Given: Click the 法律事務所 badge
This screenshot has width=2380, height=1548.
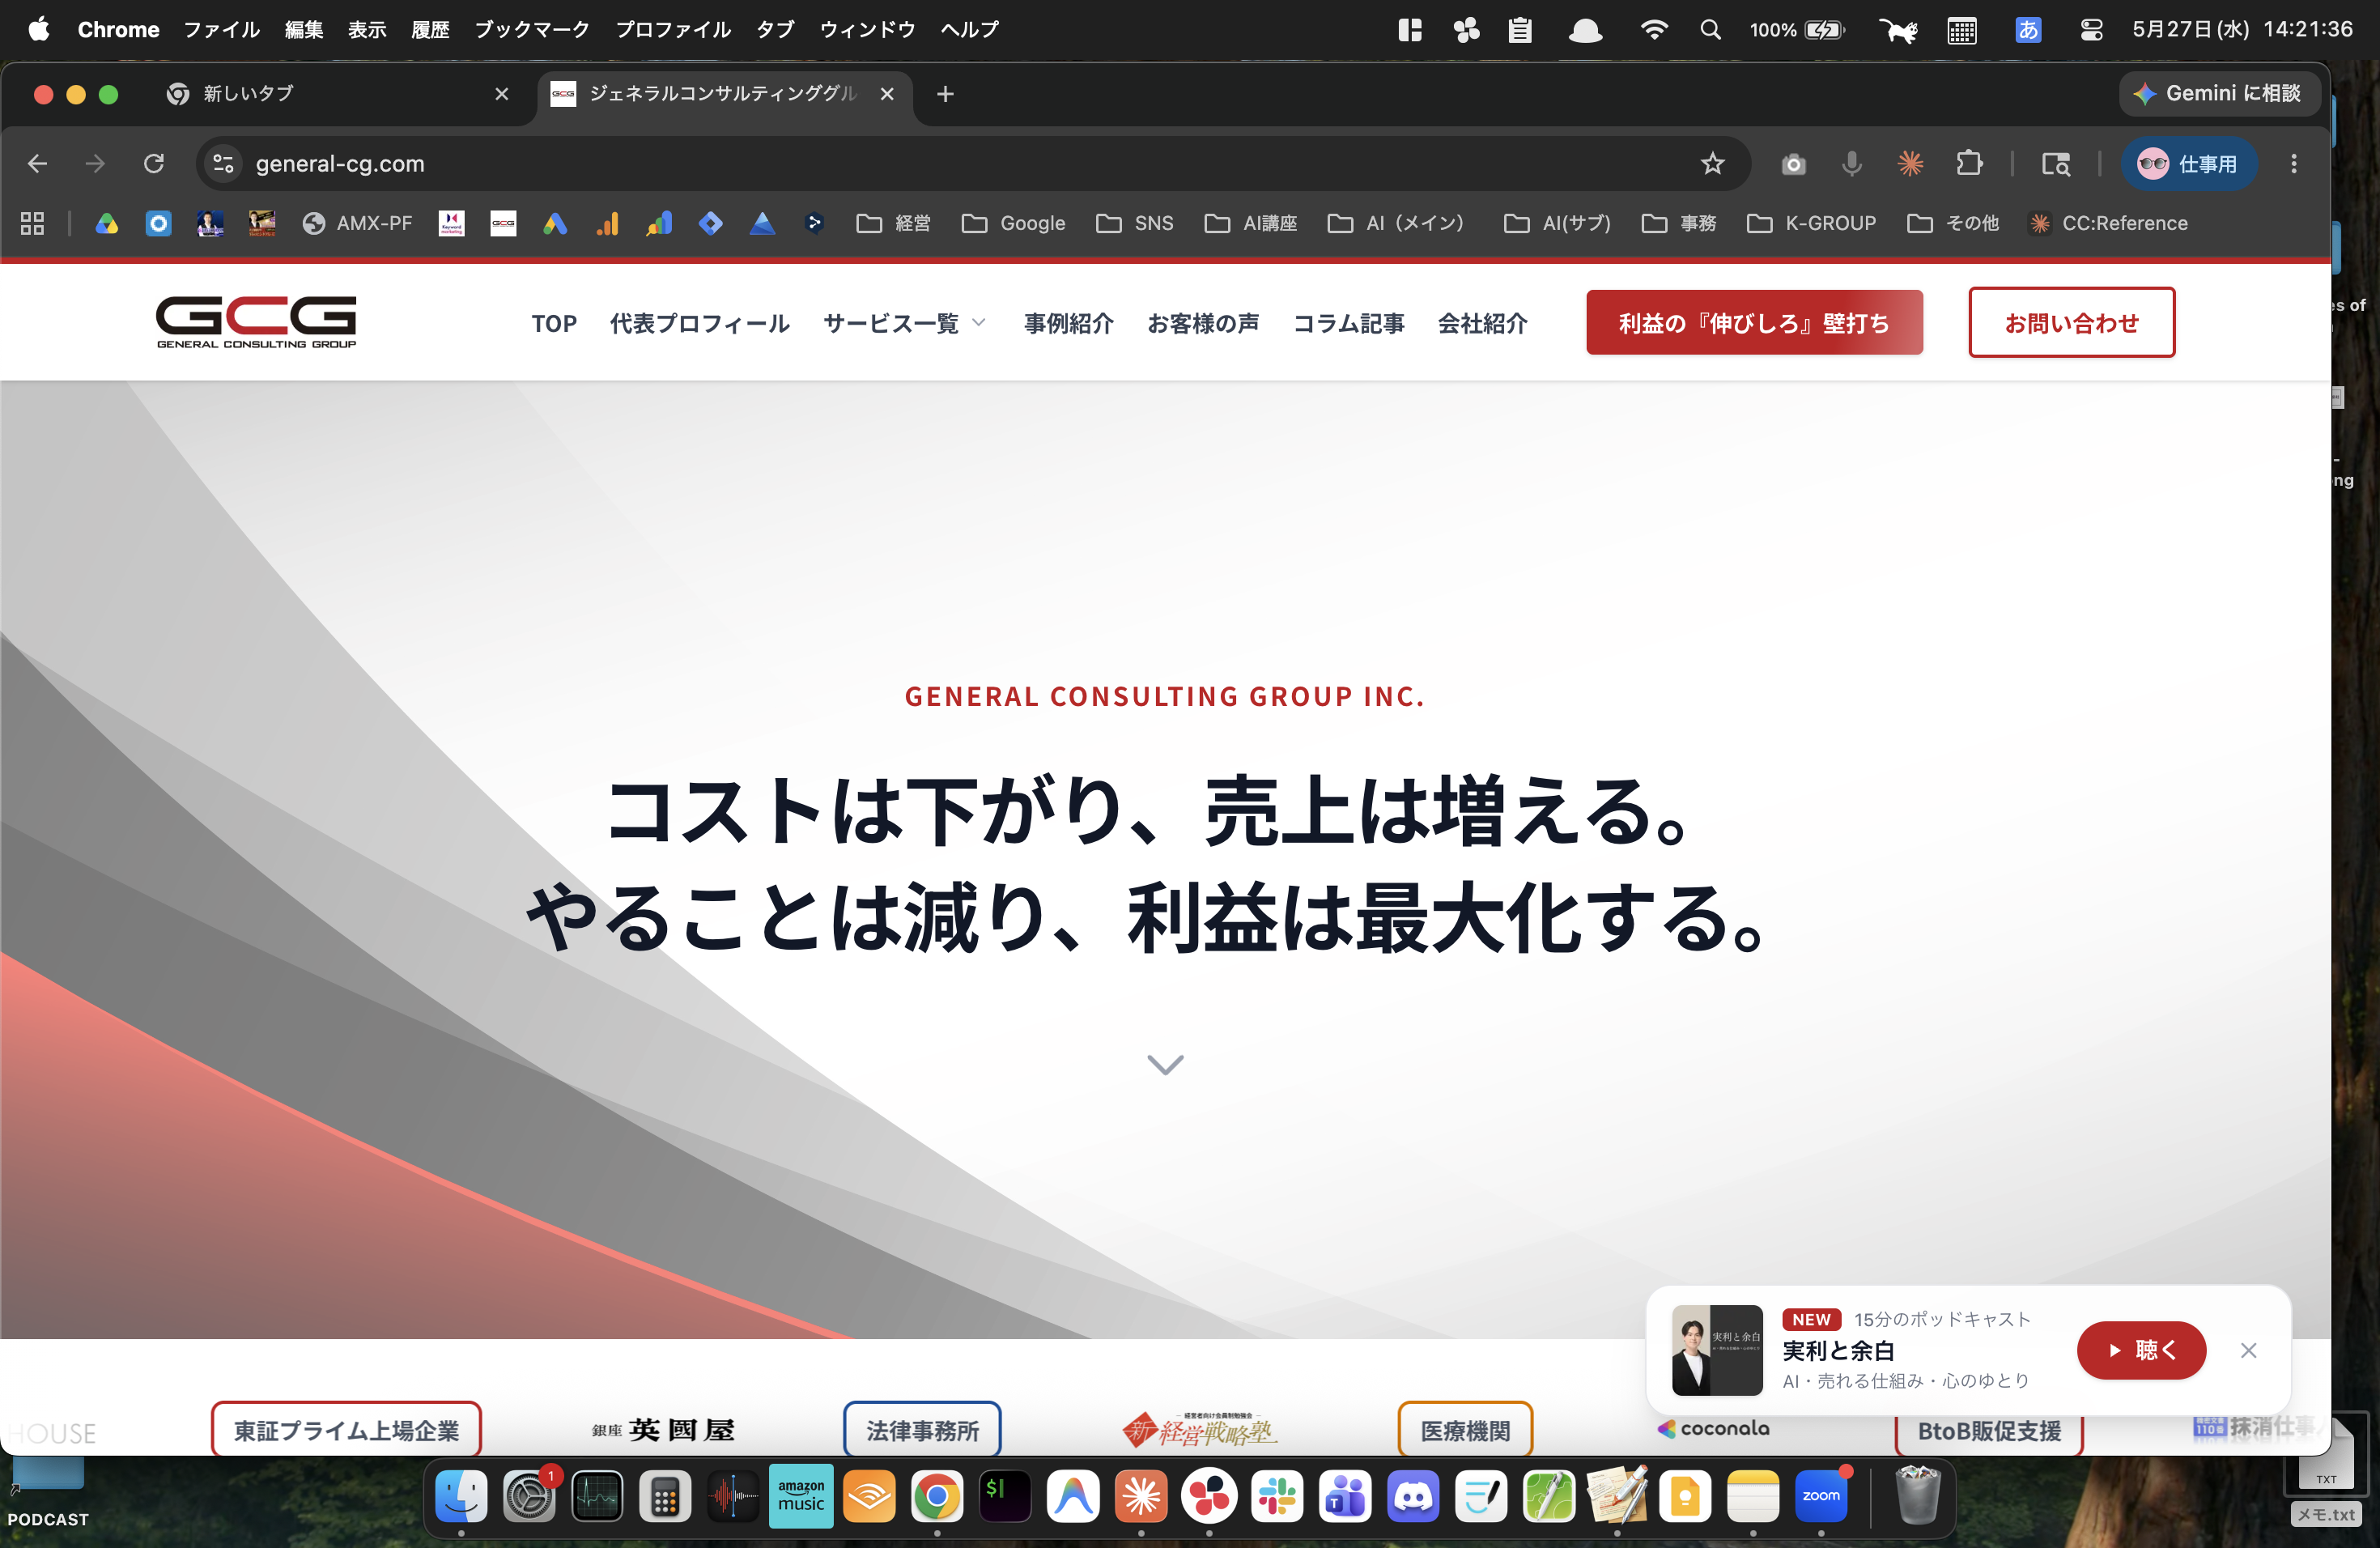Looking at the screenshot, I should pos(922,1430).
